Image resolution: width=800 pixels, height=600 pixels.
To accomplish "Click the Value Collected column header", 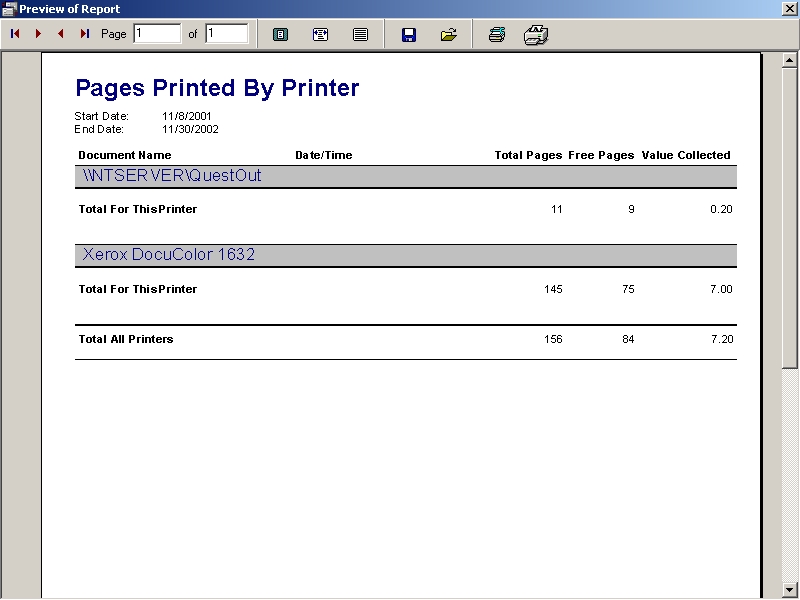I will (686, 155).
